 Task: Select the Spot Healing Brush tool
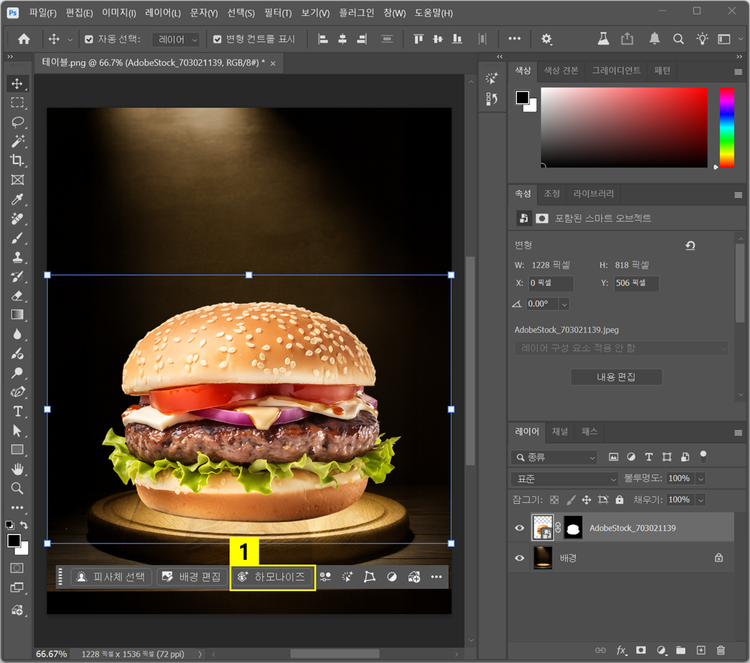pos(17,219)
